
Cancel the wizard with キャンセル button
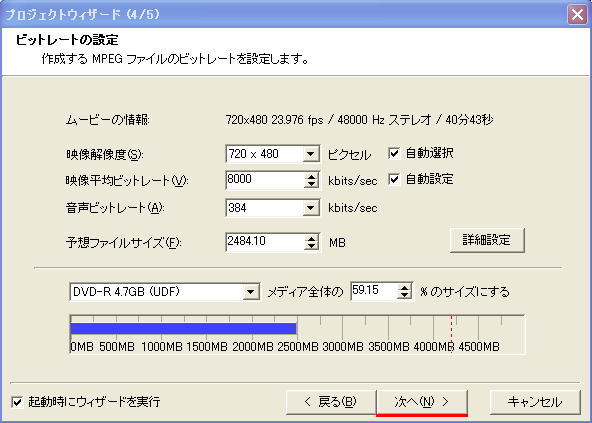[x=535, y=402]
